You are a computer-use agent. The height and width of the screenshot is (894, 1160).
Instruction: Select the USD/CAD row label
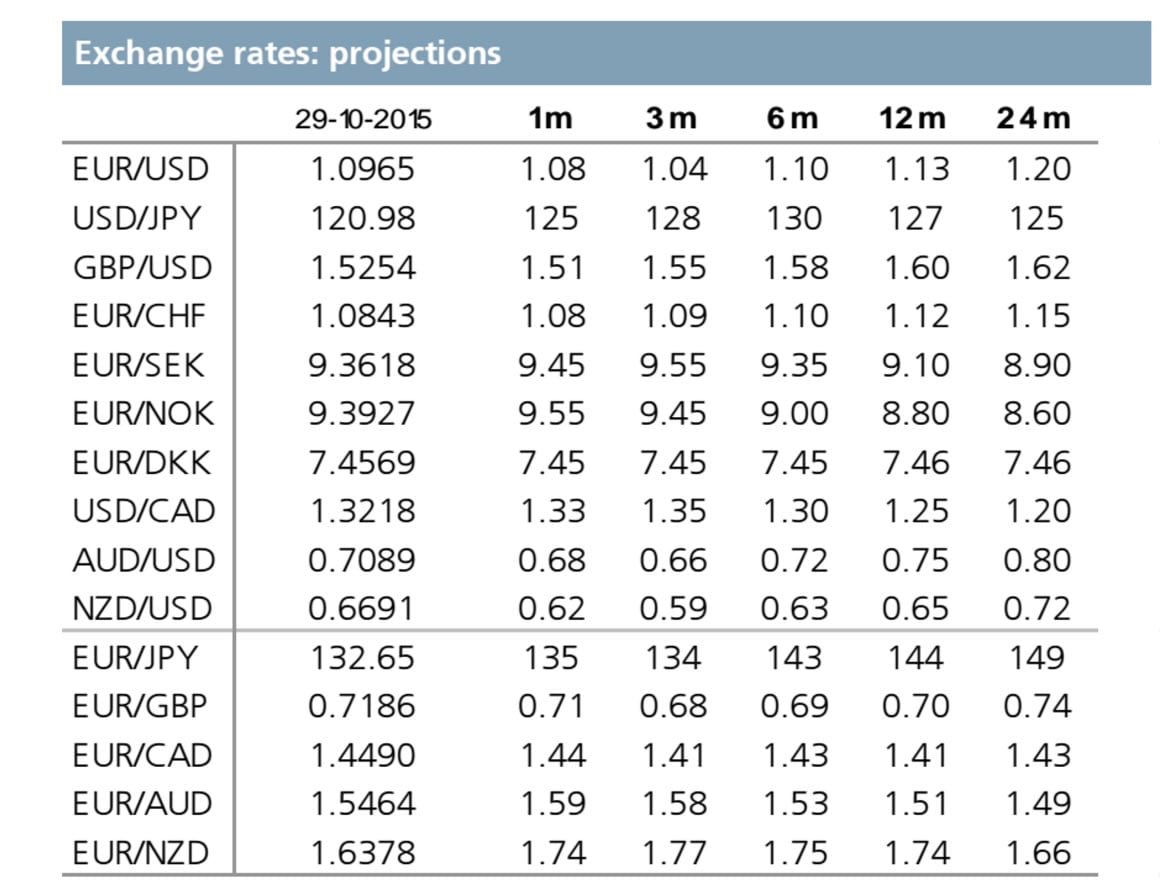[143, 511]
